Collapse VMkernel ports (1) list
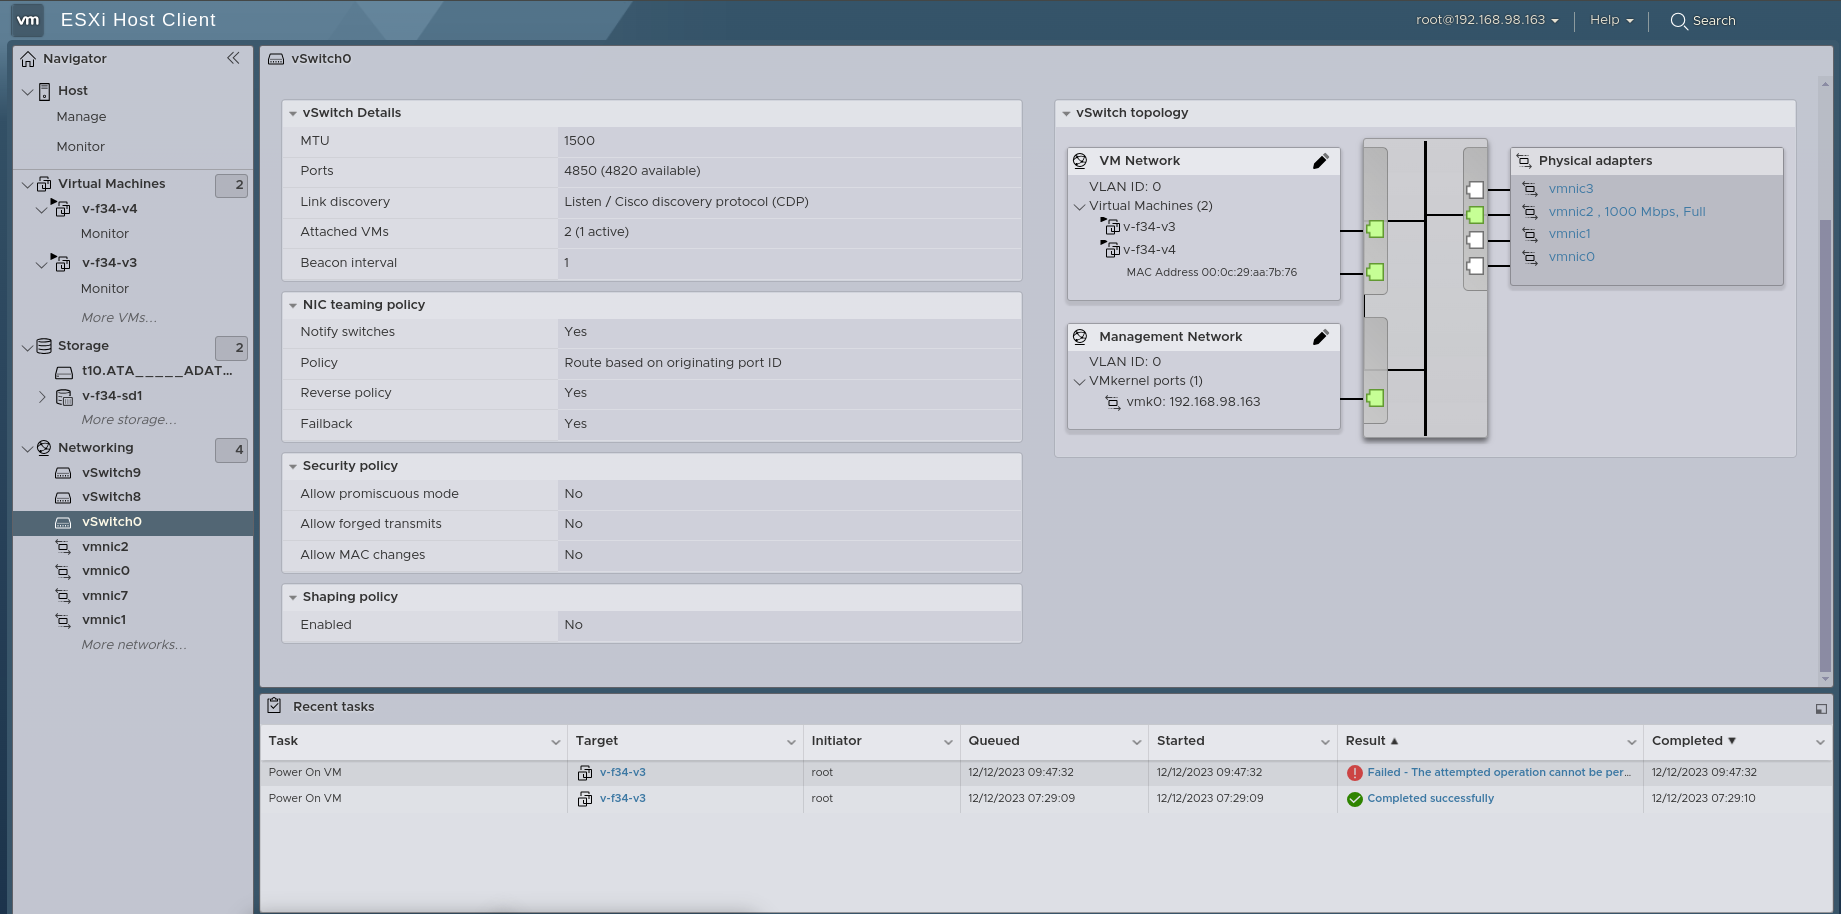This screenshot has width=1841, height=914. tap(1079, 382)
